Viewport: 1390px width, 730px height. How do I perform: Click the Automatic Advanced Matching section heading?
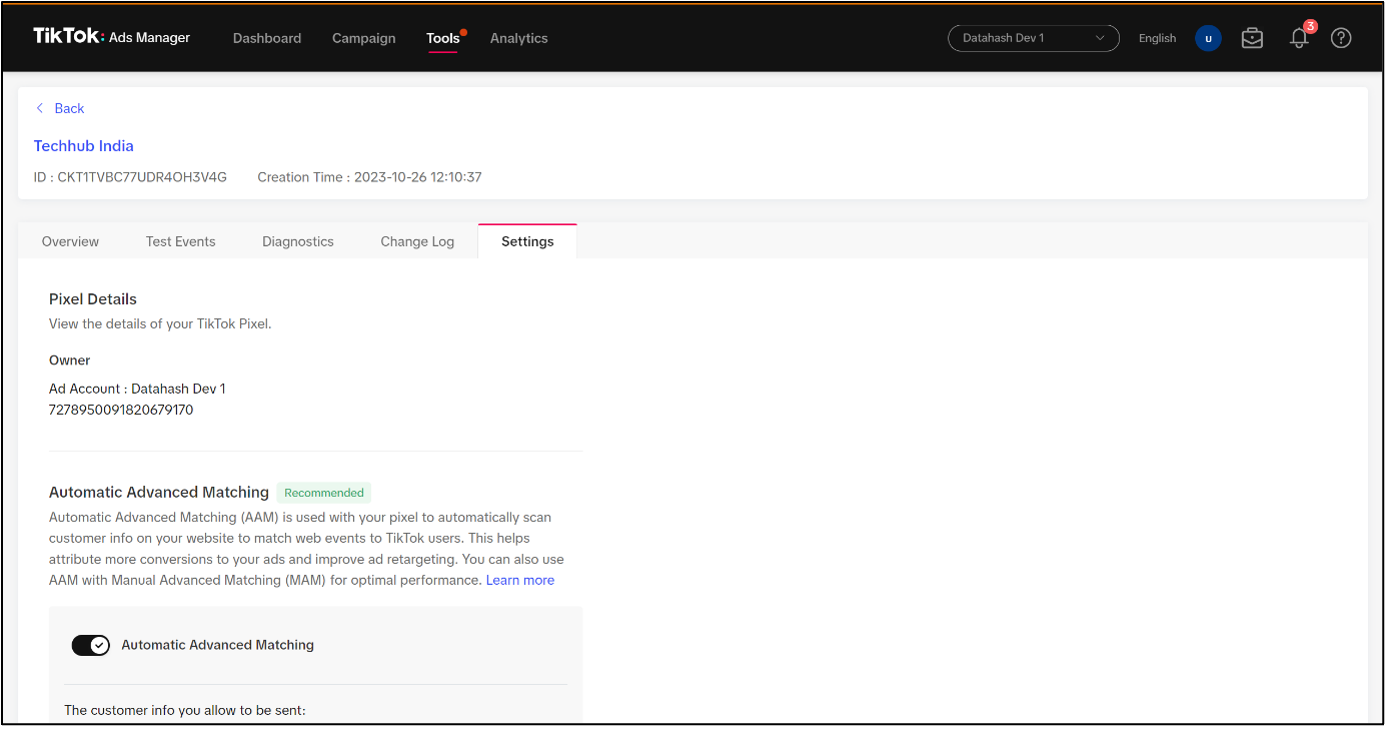click(x=159, y=492)
